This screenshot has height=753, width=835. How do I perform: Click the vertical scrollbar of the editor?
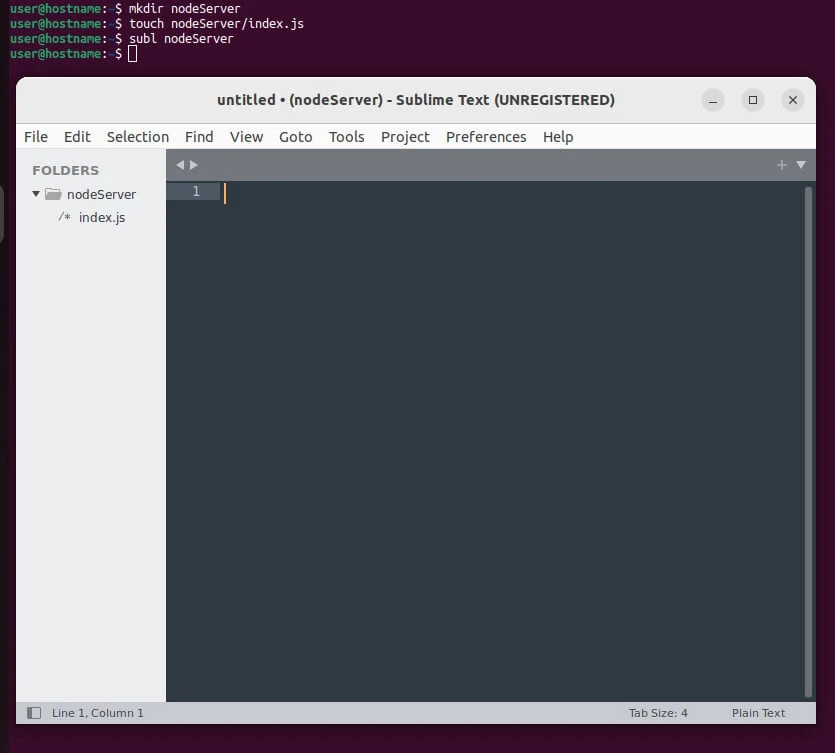(x=808, y=440)
